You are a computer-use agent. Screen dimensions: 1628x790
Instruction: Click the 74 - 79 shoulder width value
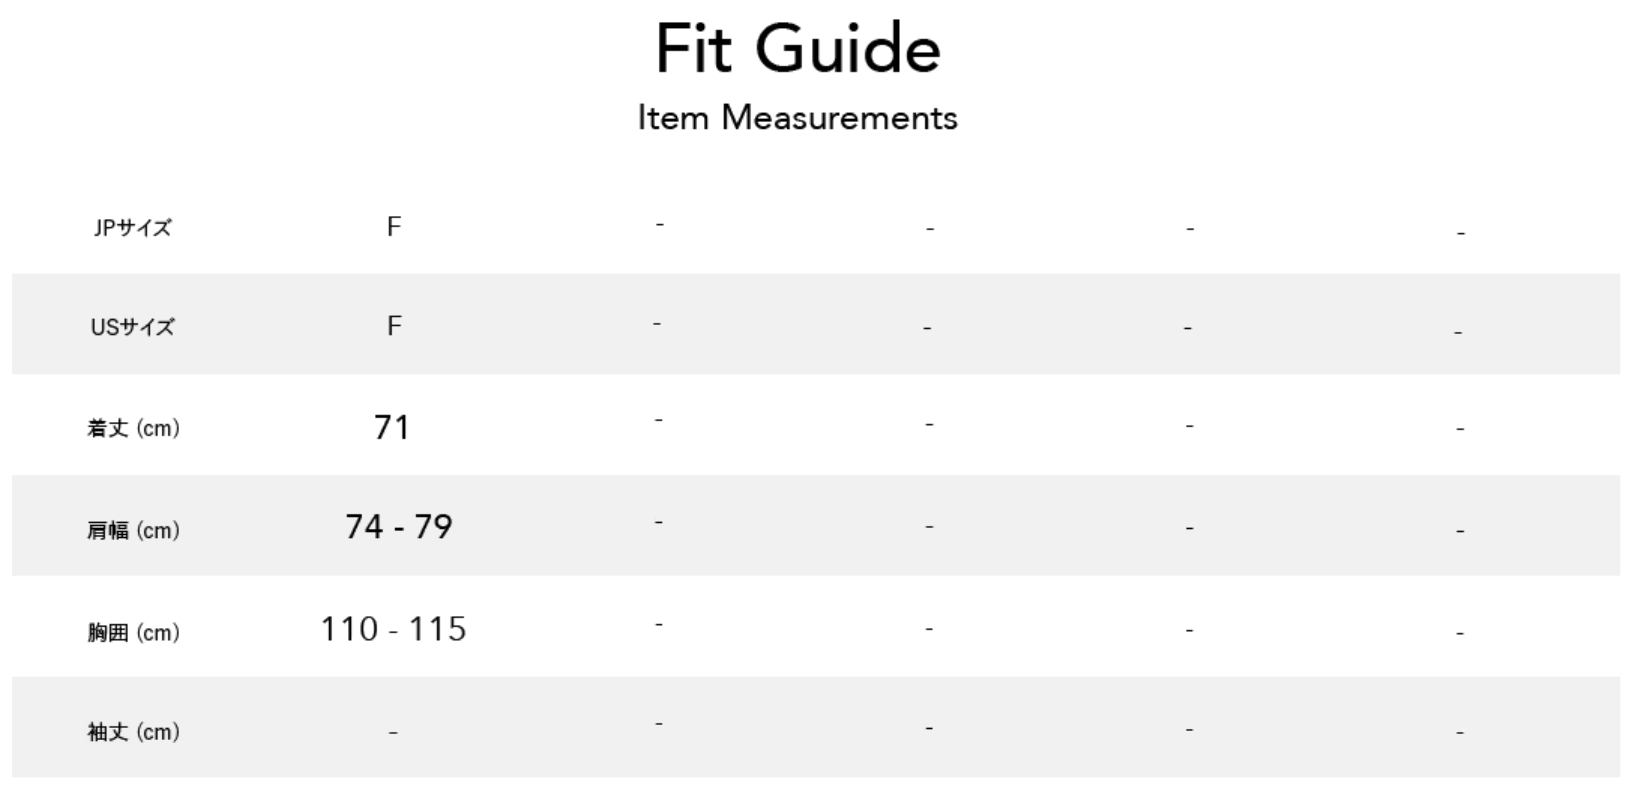tap(398, 527)
